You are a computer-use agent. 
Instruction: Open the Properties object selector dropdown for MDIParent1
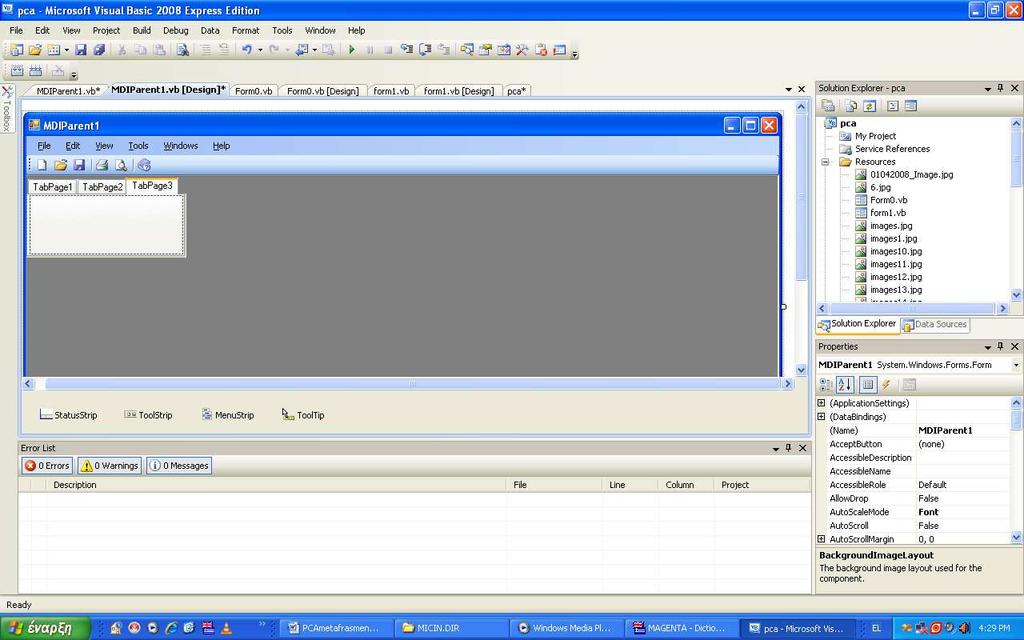pyautogui.click(x=1016, y=365)
